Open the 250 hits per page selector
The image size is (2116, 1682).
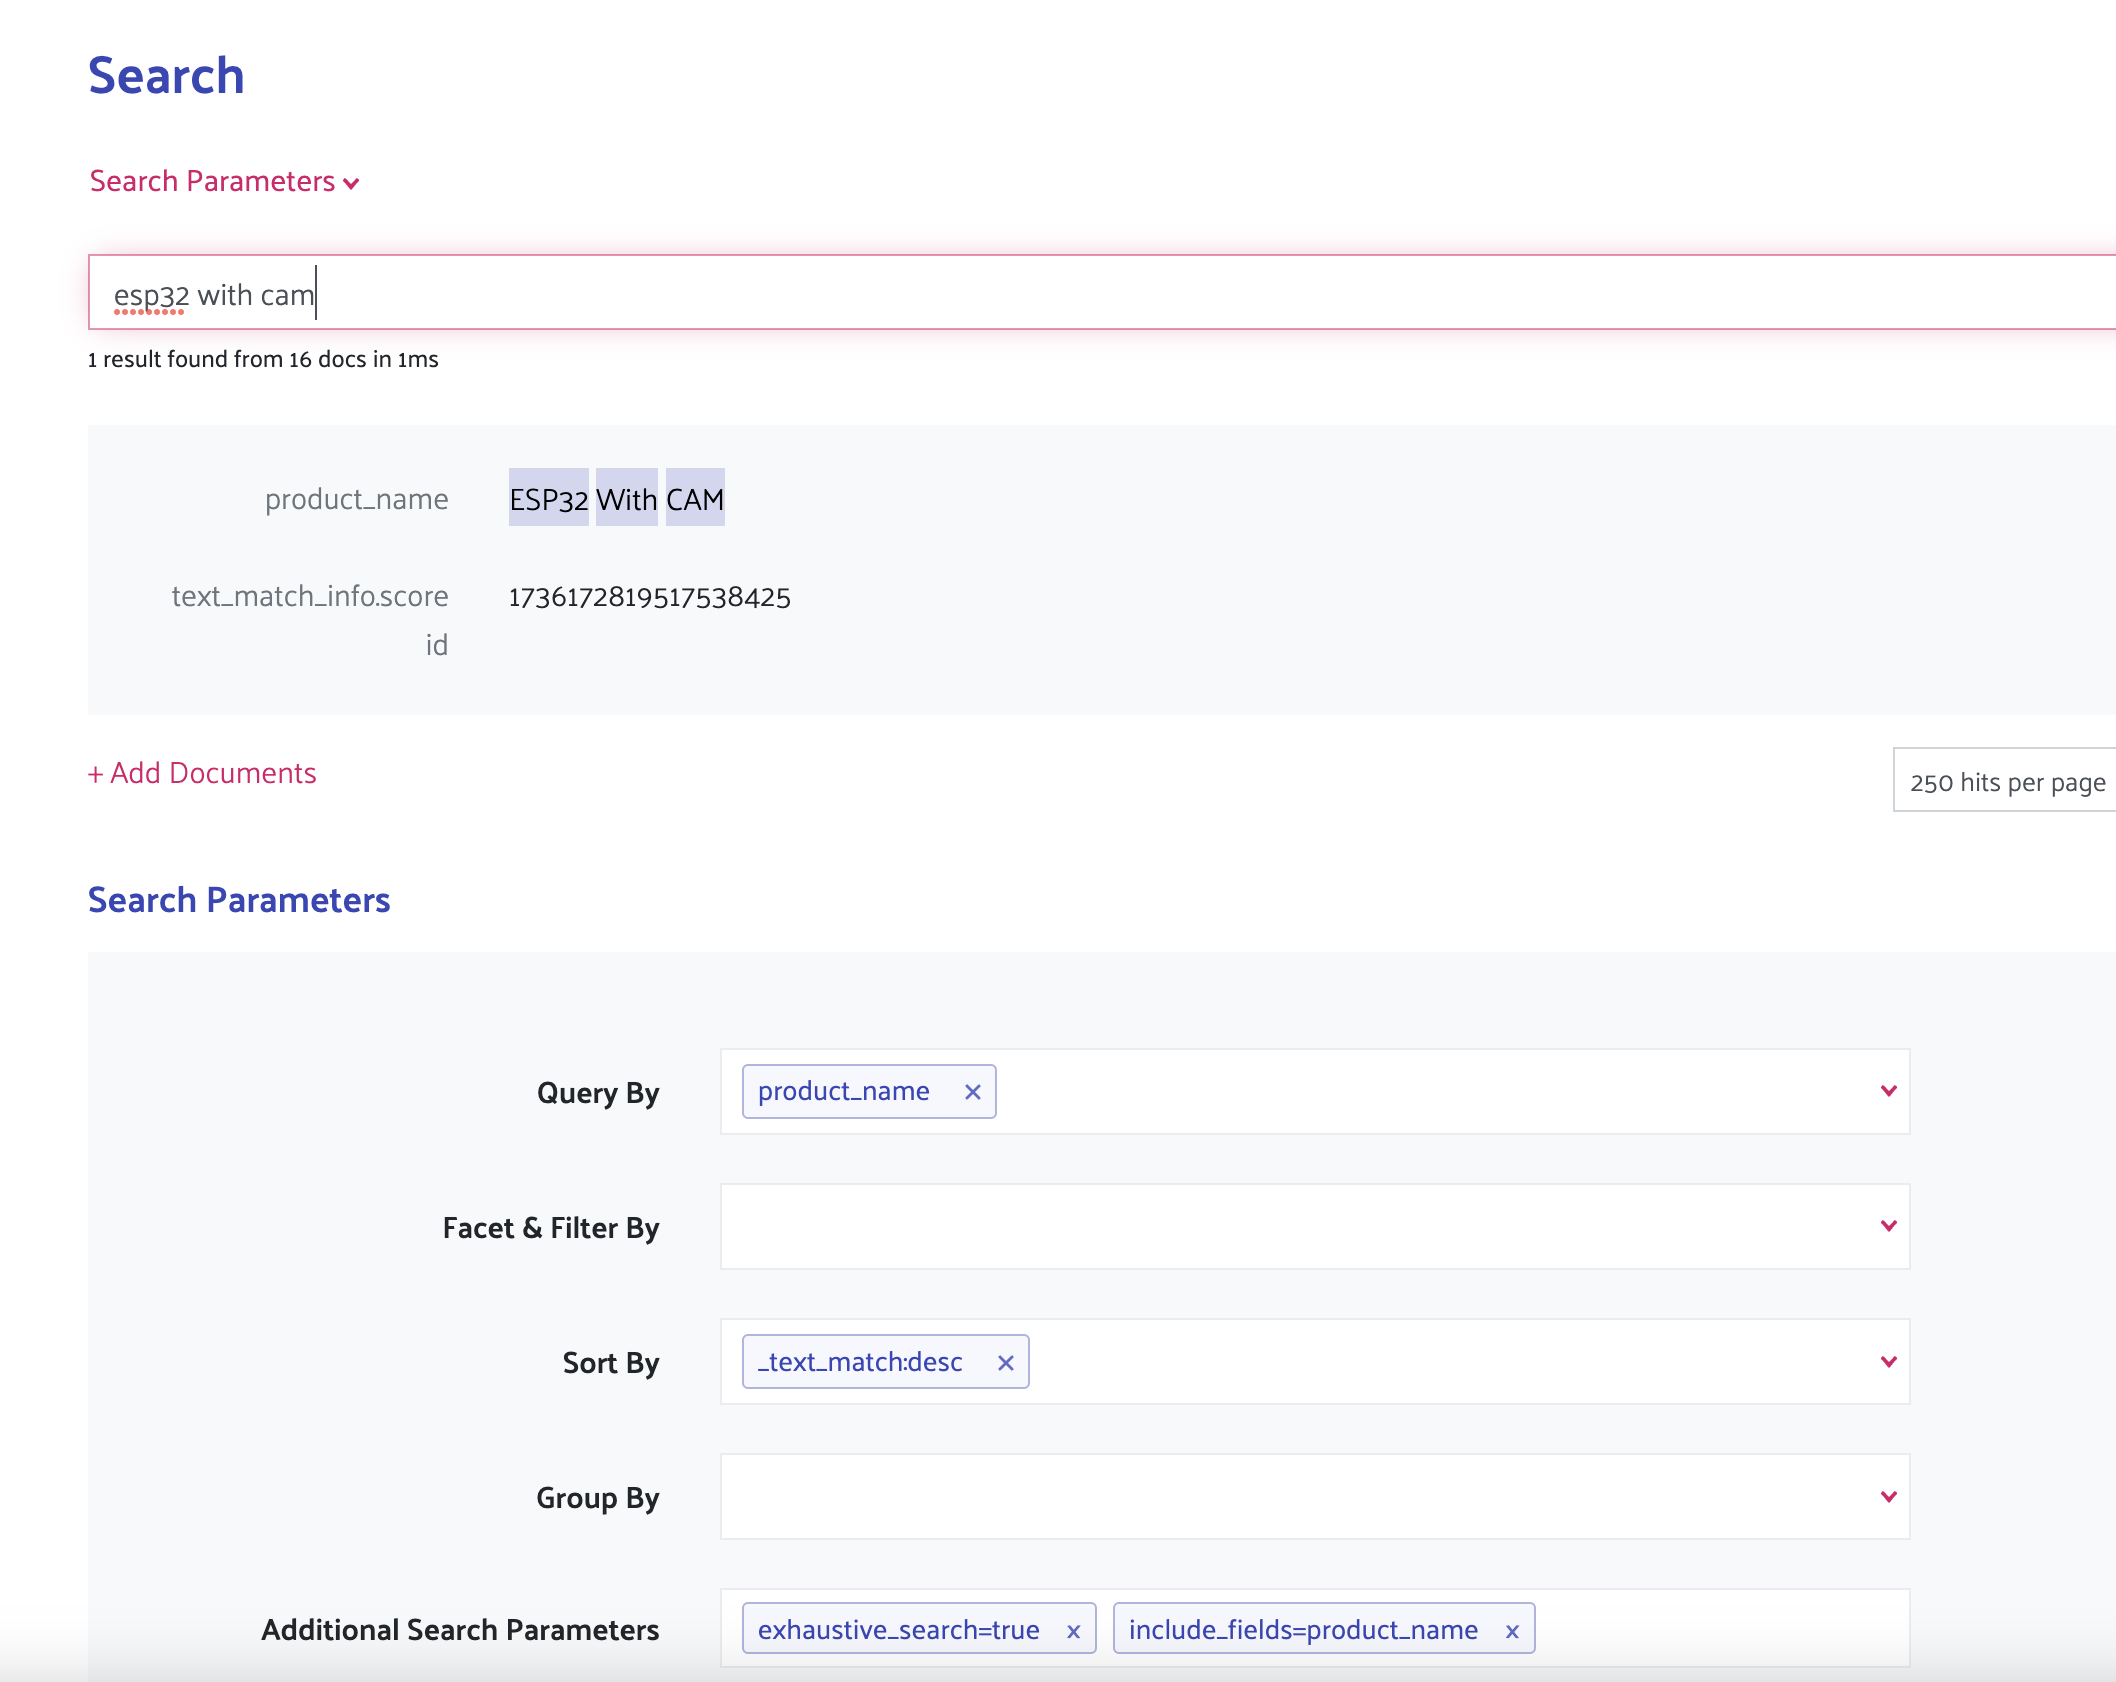[2004, 781]
